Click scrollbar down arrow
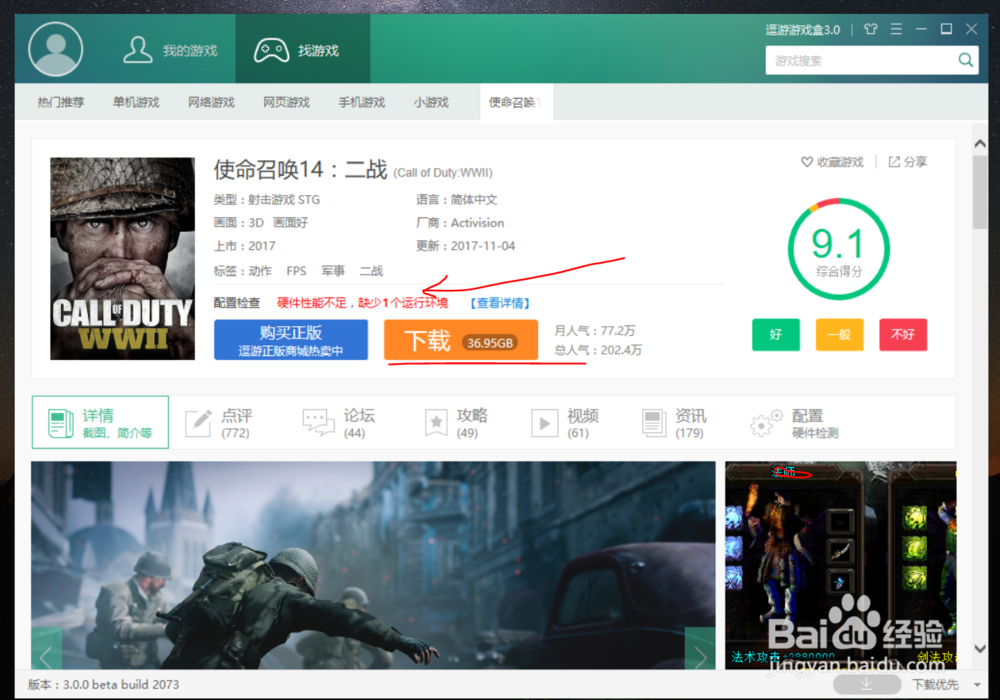1000x700 pixels. [x=980, y=648]
